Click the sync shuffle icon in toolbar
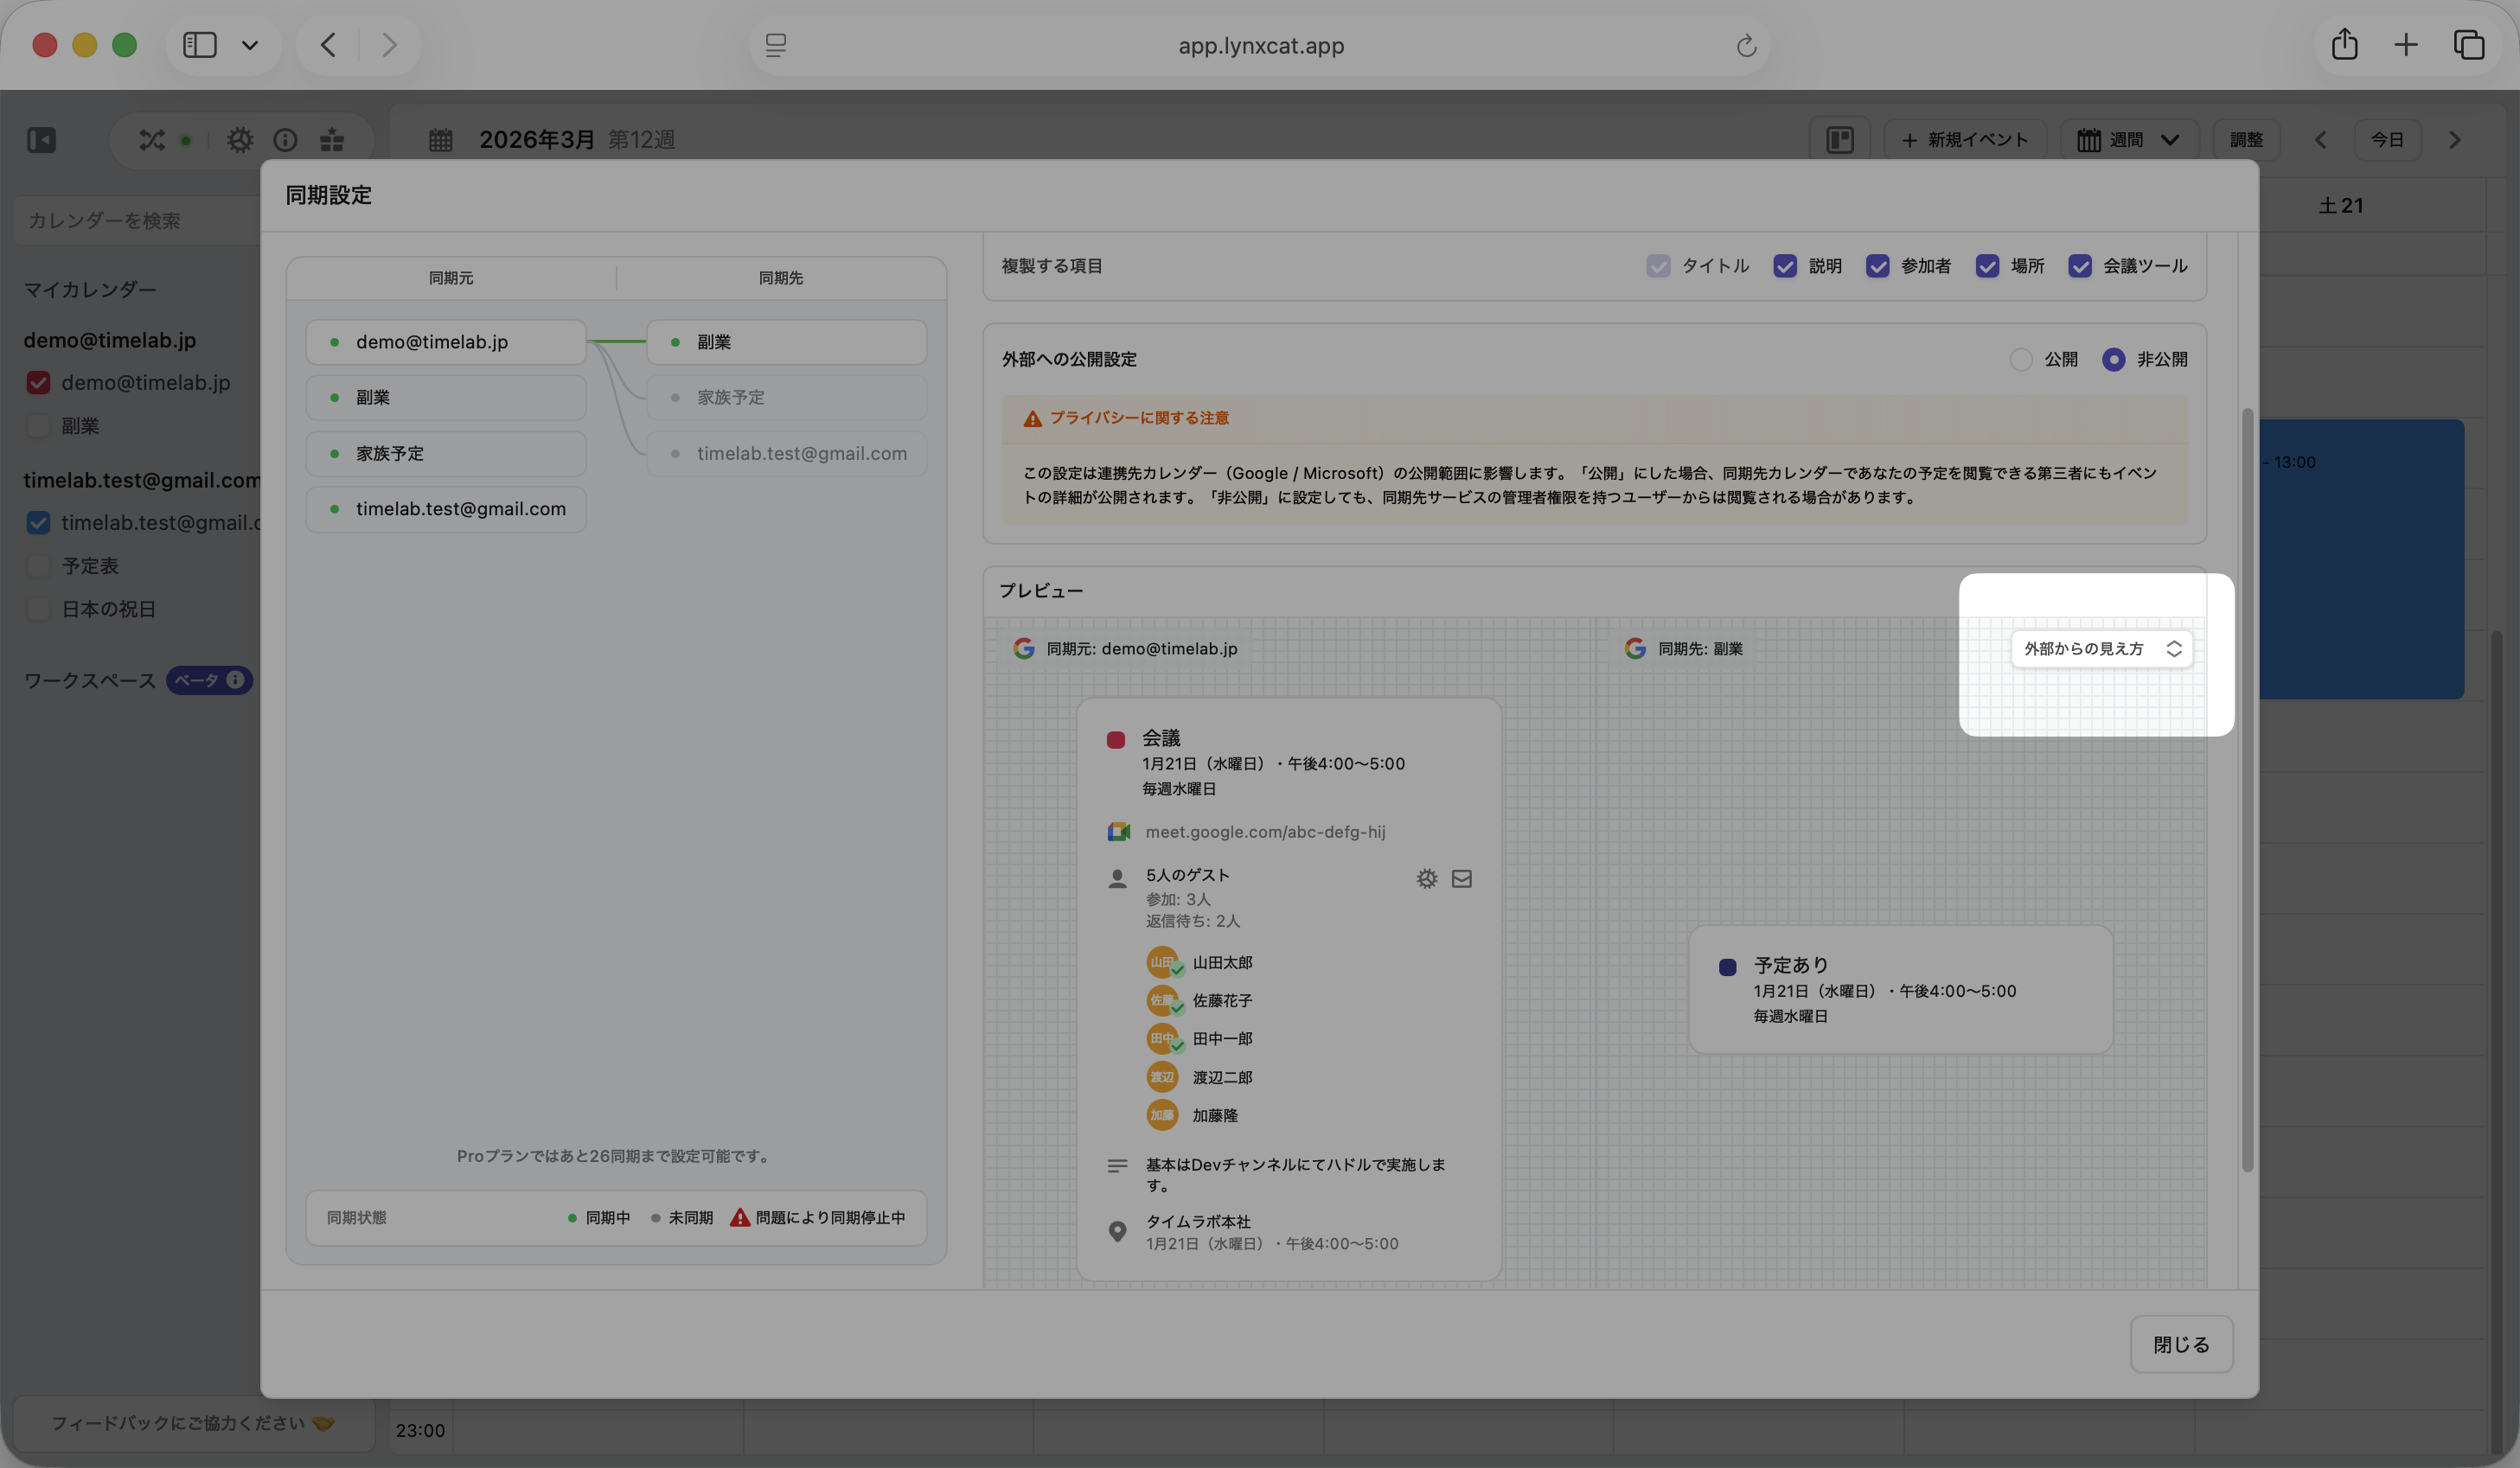 (152, 140)
